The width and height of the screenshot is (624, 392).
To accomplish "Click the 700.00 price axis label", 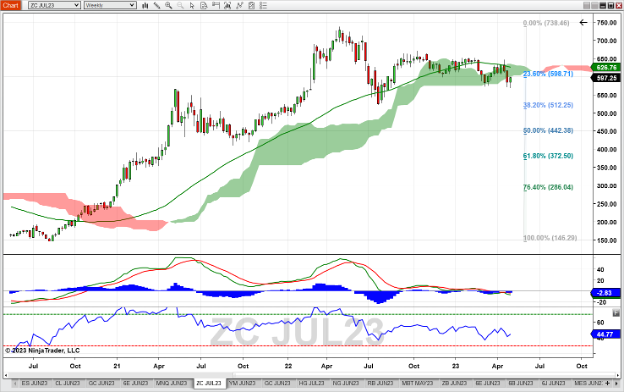I will tap(606, 41).
